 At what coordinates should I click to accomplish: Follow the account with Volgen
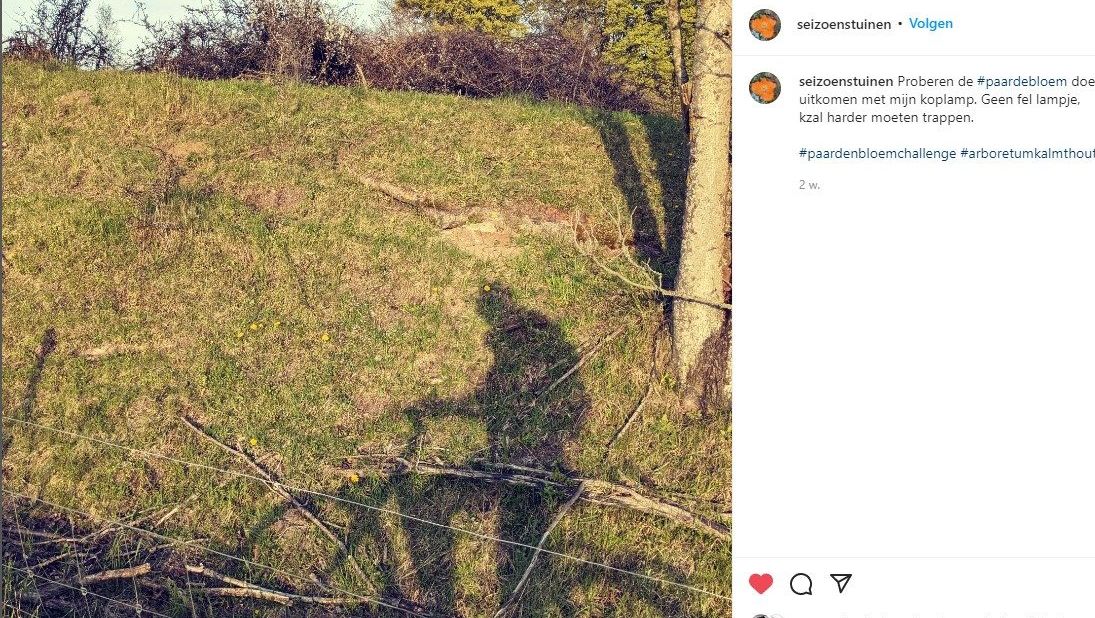coord(931,24)
